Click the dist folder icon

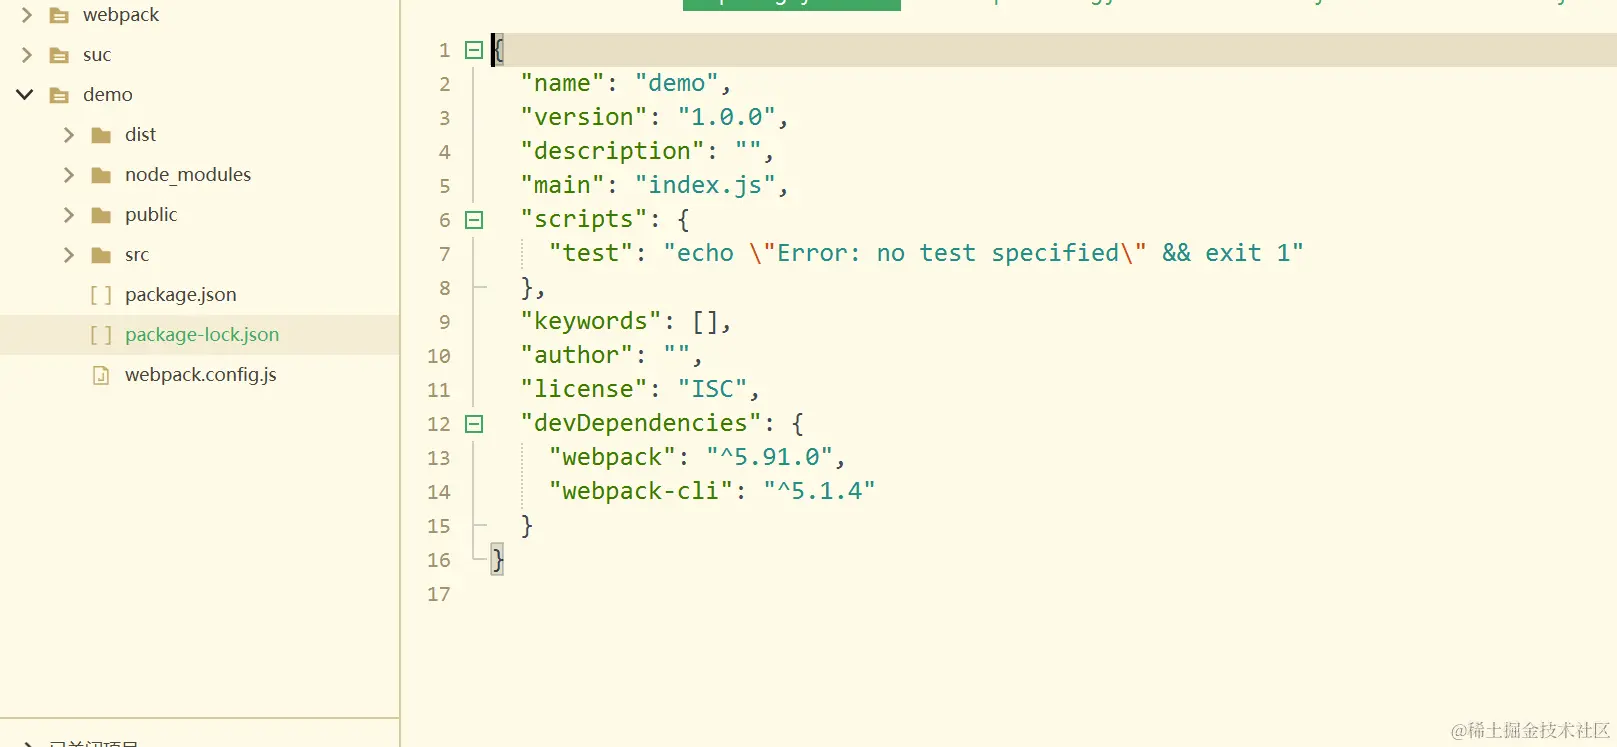click(x=101, y=135)
